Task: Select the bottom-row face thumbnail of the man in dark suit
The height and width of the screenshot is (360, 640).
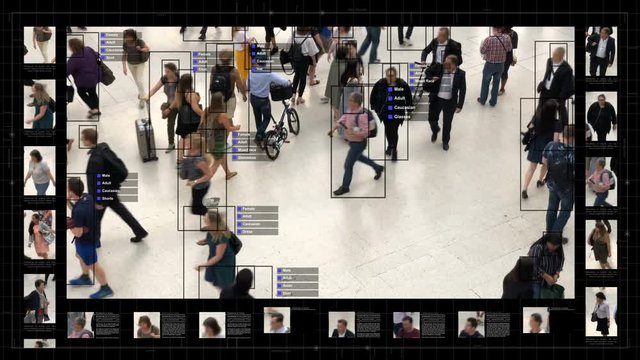Action: 342,325
